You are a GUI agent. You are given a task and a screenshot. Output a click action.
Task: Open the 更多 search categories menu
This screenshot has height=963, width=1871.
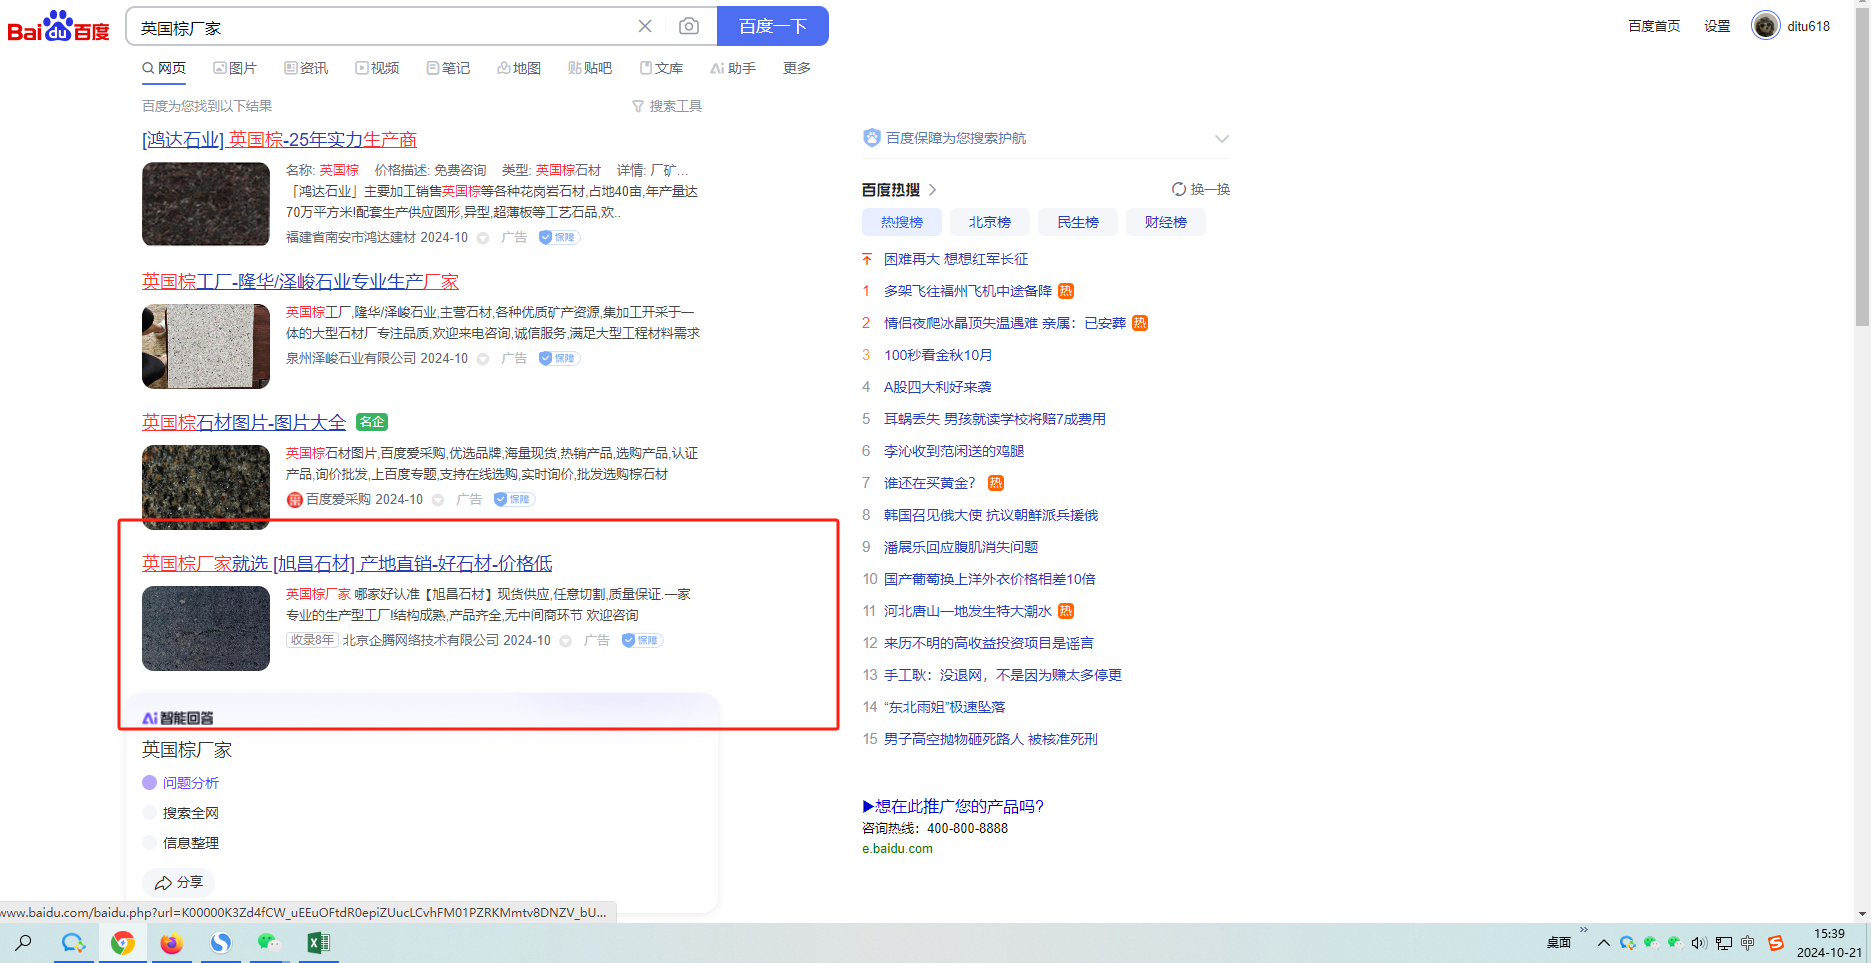pyautogui.click(x=797, y=68)
